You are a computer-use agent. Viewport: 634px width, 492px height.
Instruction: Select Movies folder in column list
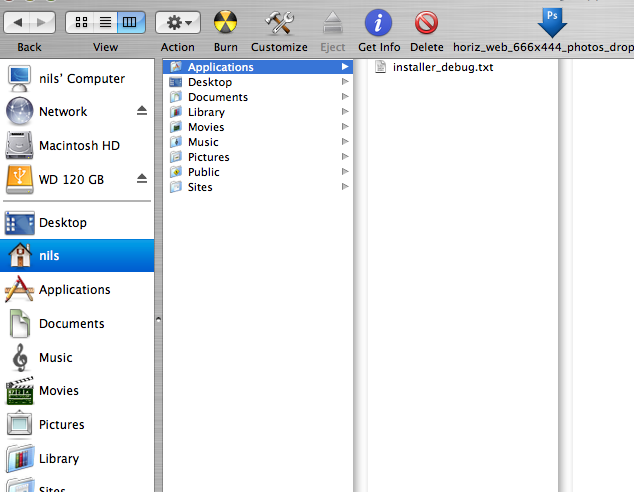click(x=258, y=127)
